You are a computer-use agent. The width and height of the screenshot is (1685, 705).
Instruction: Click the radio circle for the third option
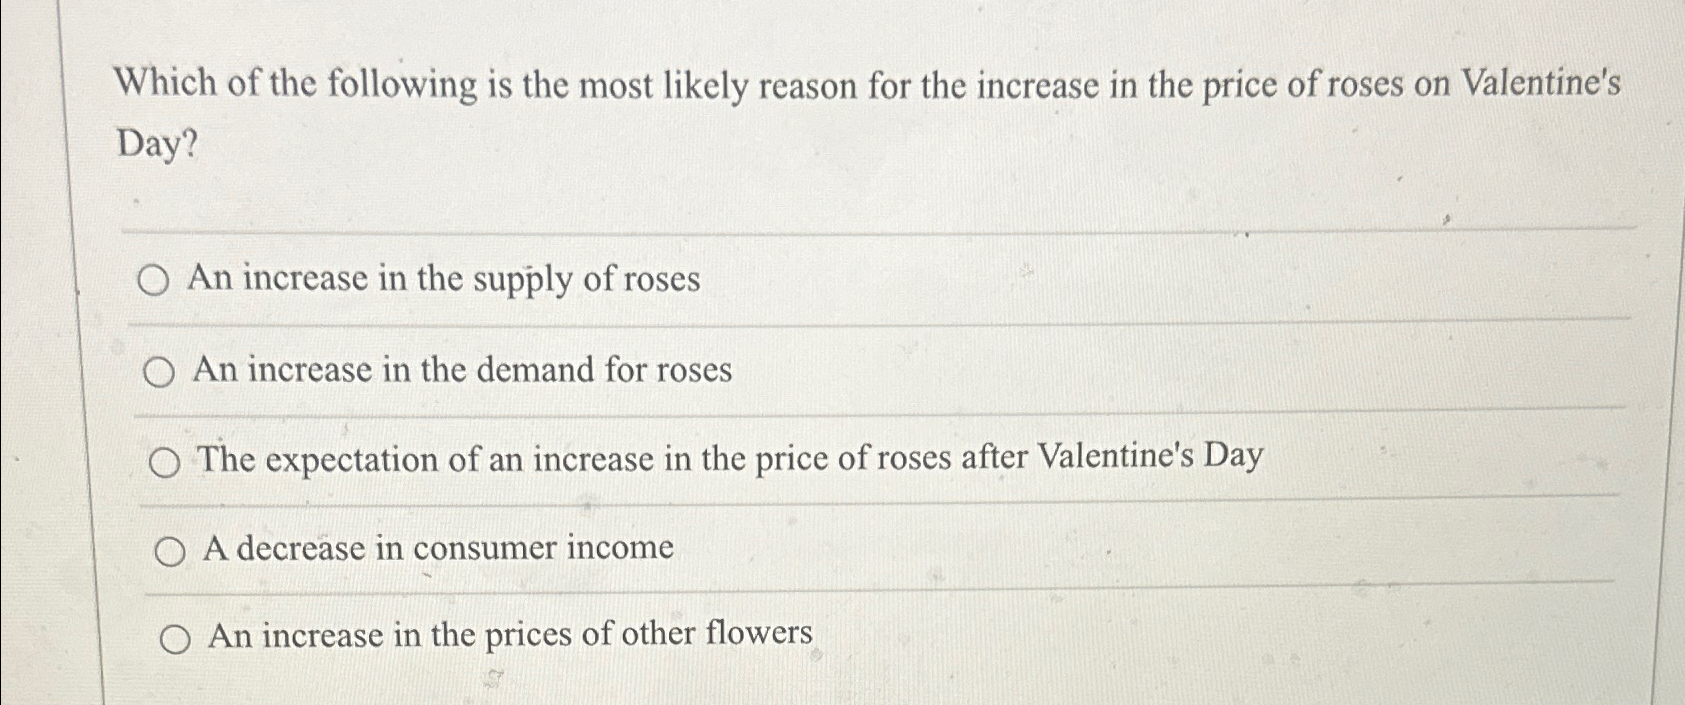click(x=165, y=461)
